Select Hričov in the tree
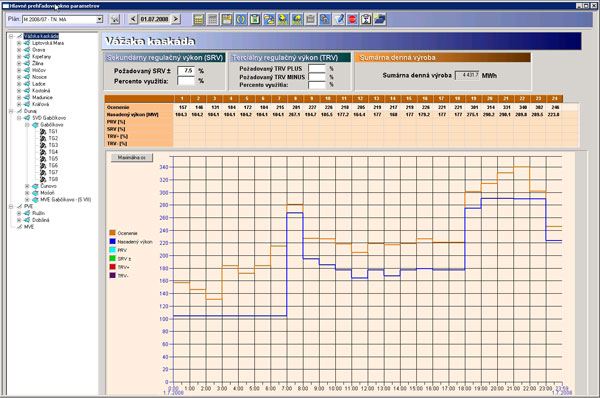This screenshot has width=600, height=398. tap(39, 70)
